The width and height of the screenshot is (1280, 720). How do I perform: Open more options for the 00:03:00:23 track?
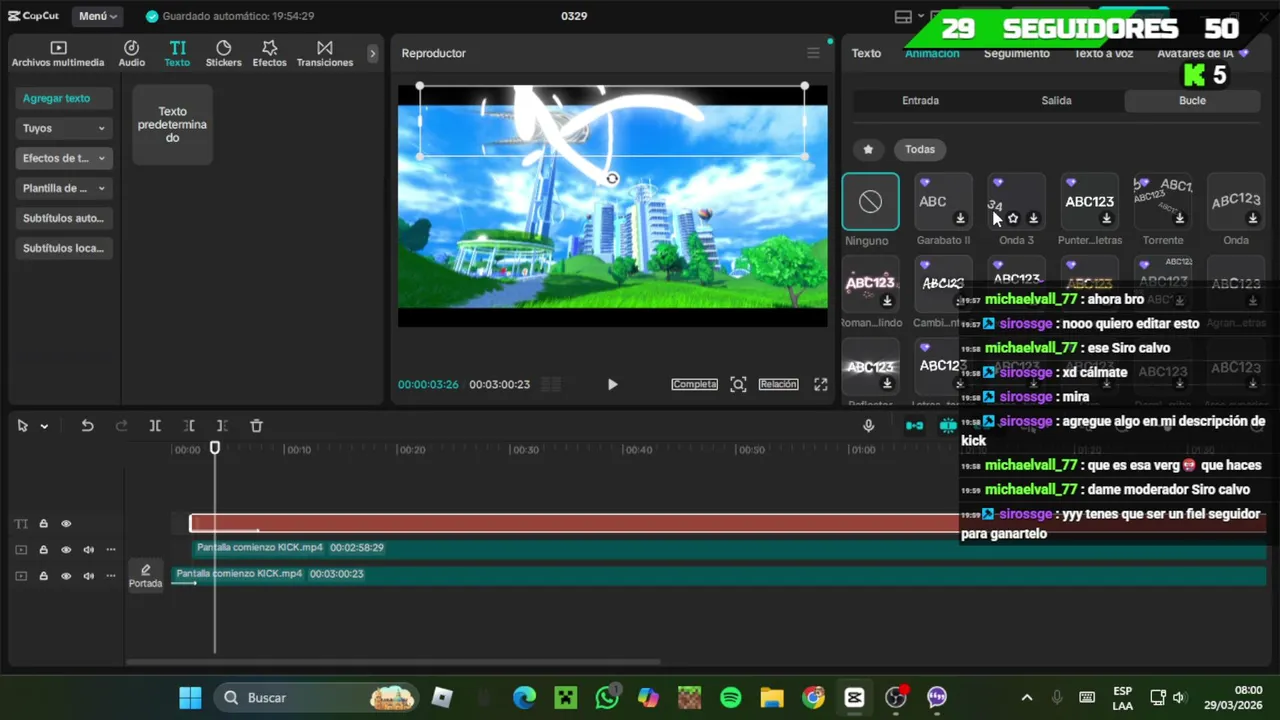click(111, 576)
